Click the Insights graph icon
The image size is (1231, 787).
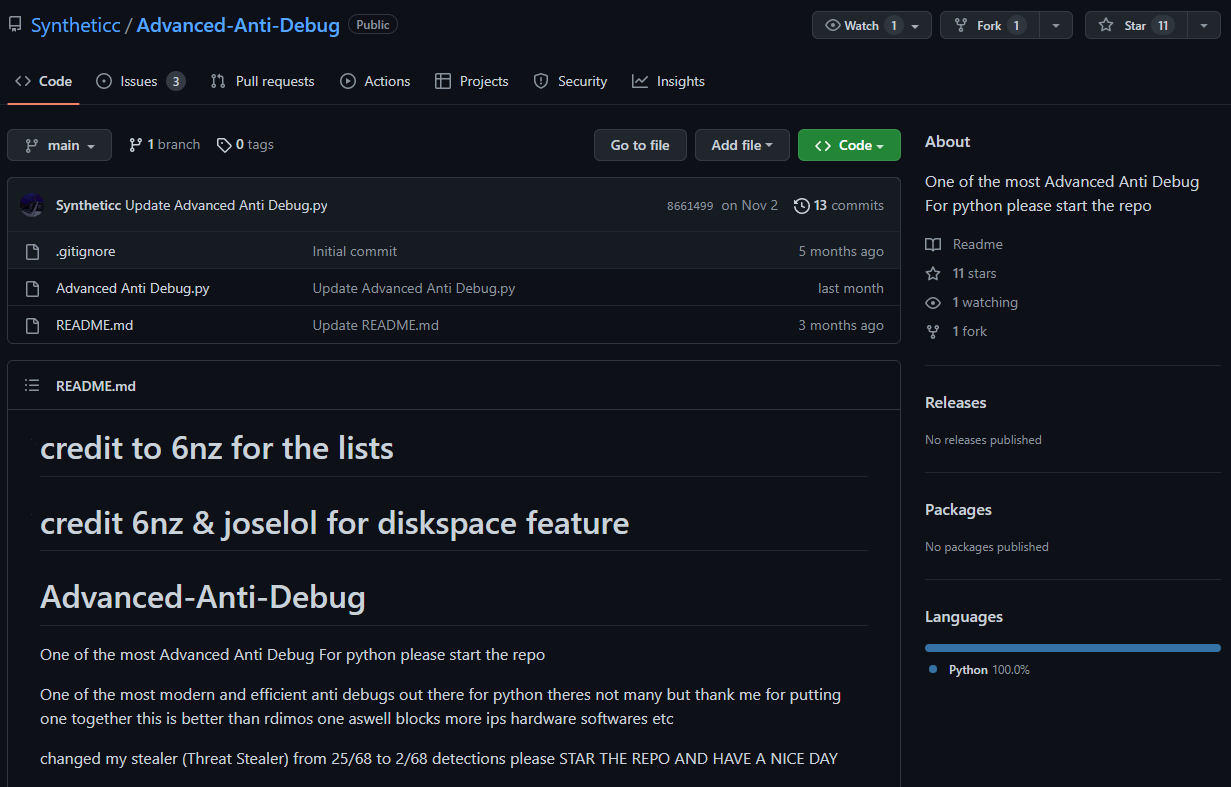tap(640, 81)
